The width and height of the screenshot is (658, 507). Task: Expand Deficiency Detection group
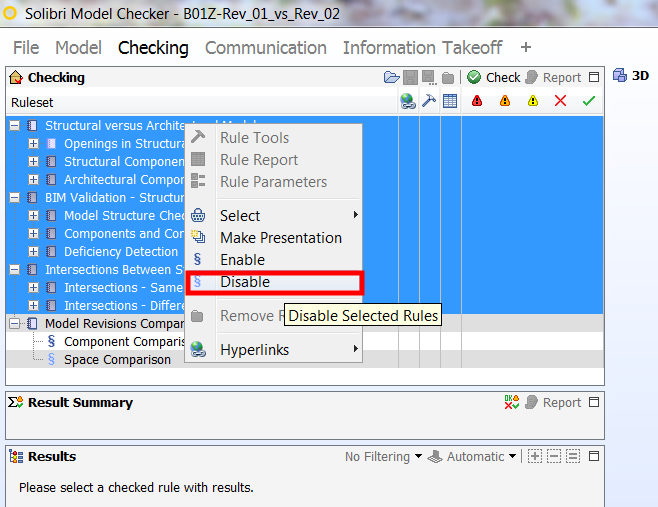coord(33,251)
